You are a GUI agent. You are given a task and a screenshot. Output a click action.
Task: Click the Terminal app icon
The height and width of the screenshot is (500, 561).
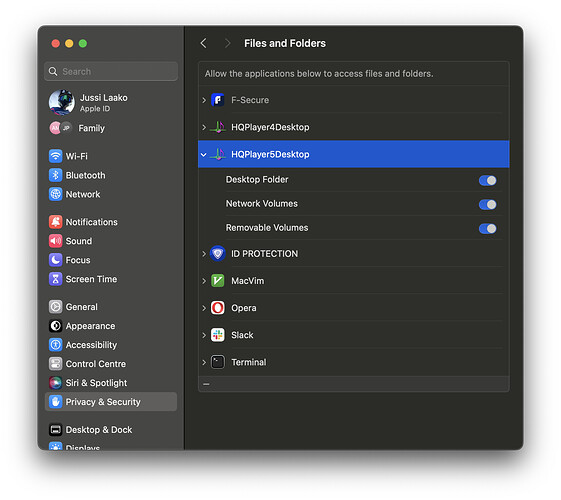(218, 362)
